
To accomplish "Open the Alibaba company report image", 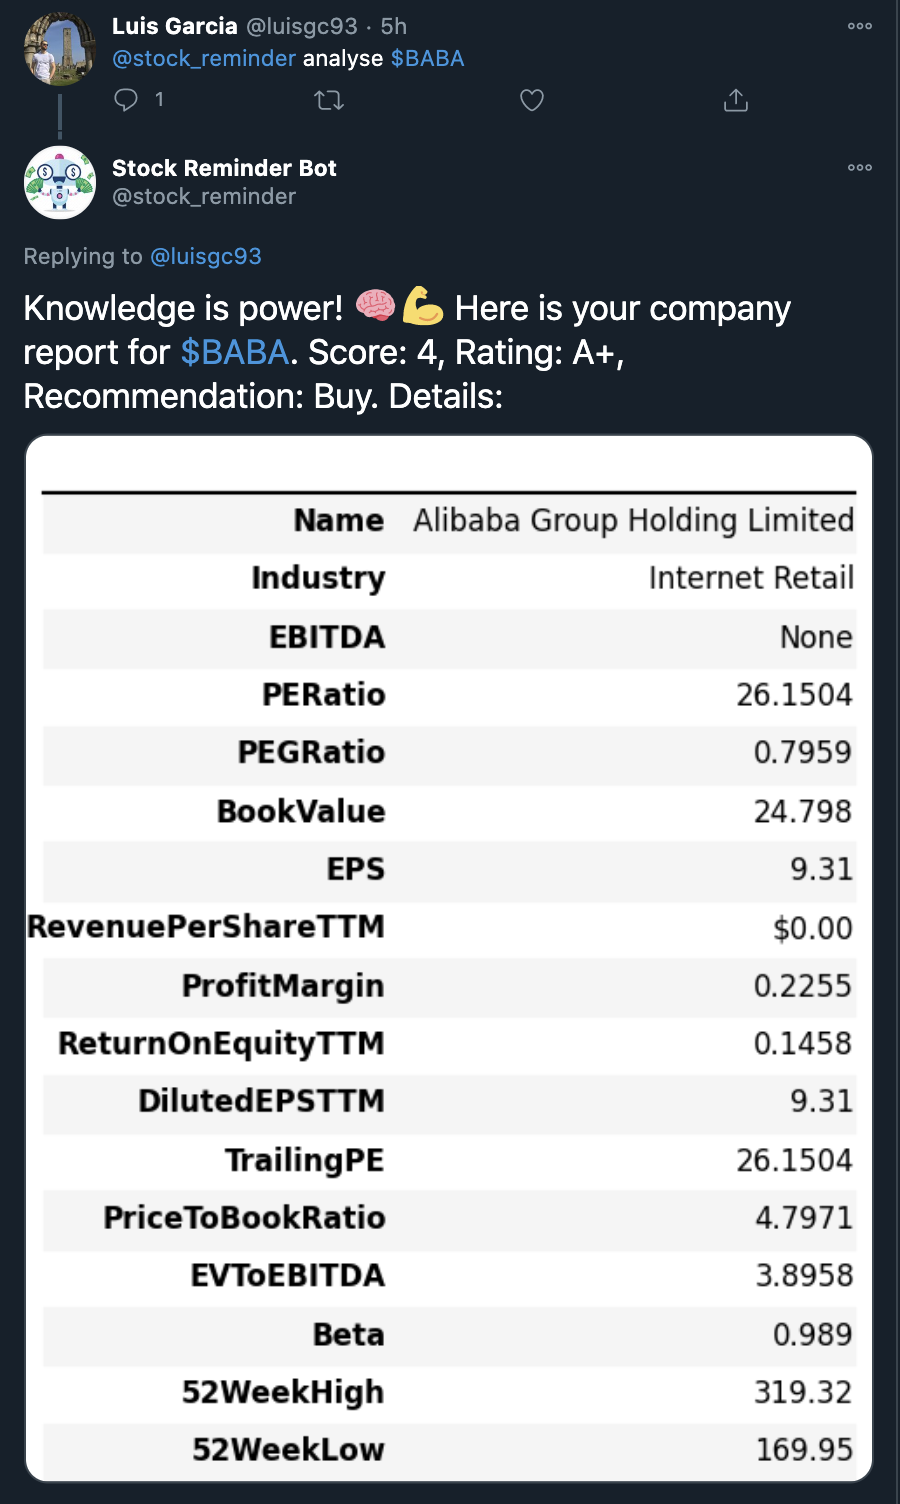I will (449, 958).
